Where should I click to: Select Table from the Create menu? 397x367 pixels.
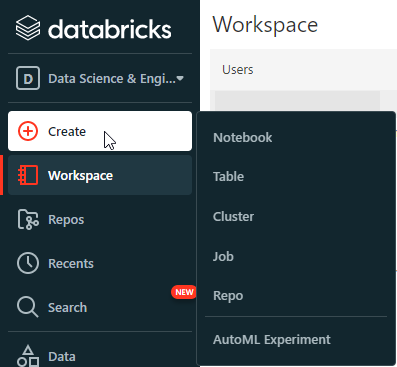228,176
